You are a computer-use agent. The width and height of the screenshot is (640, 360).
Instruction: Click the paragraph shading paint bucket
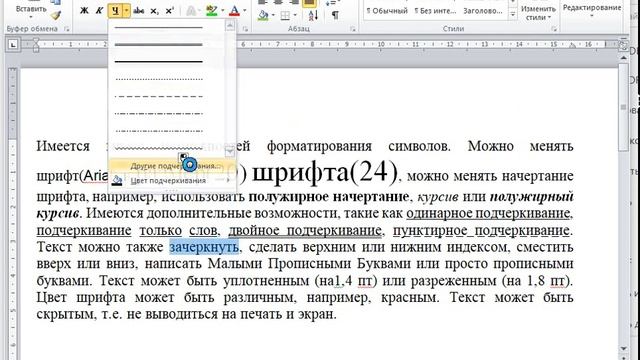[x=263, y=16]
